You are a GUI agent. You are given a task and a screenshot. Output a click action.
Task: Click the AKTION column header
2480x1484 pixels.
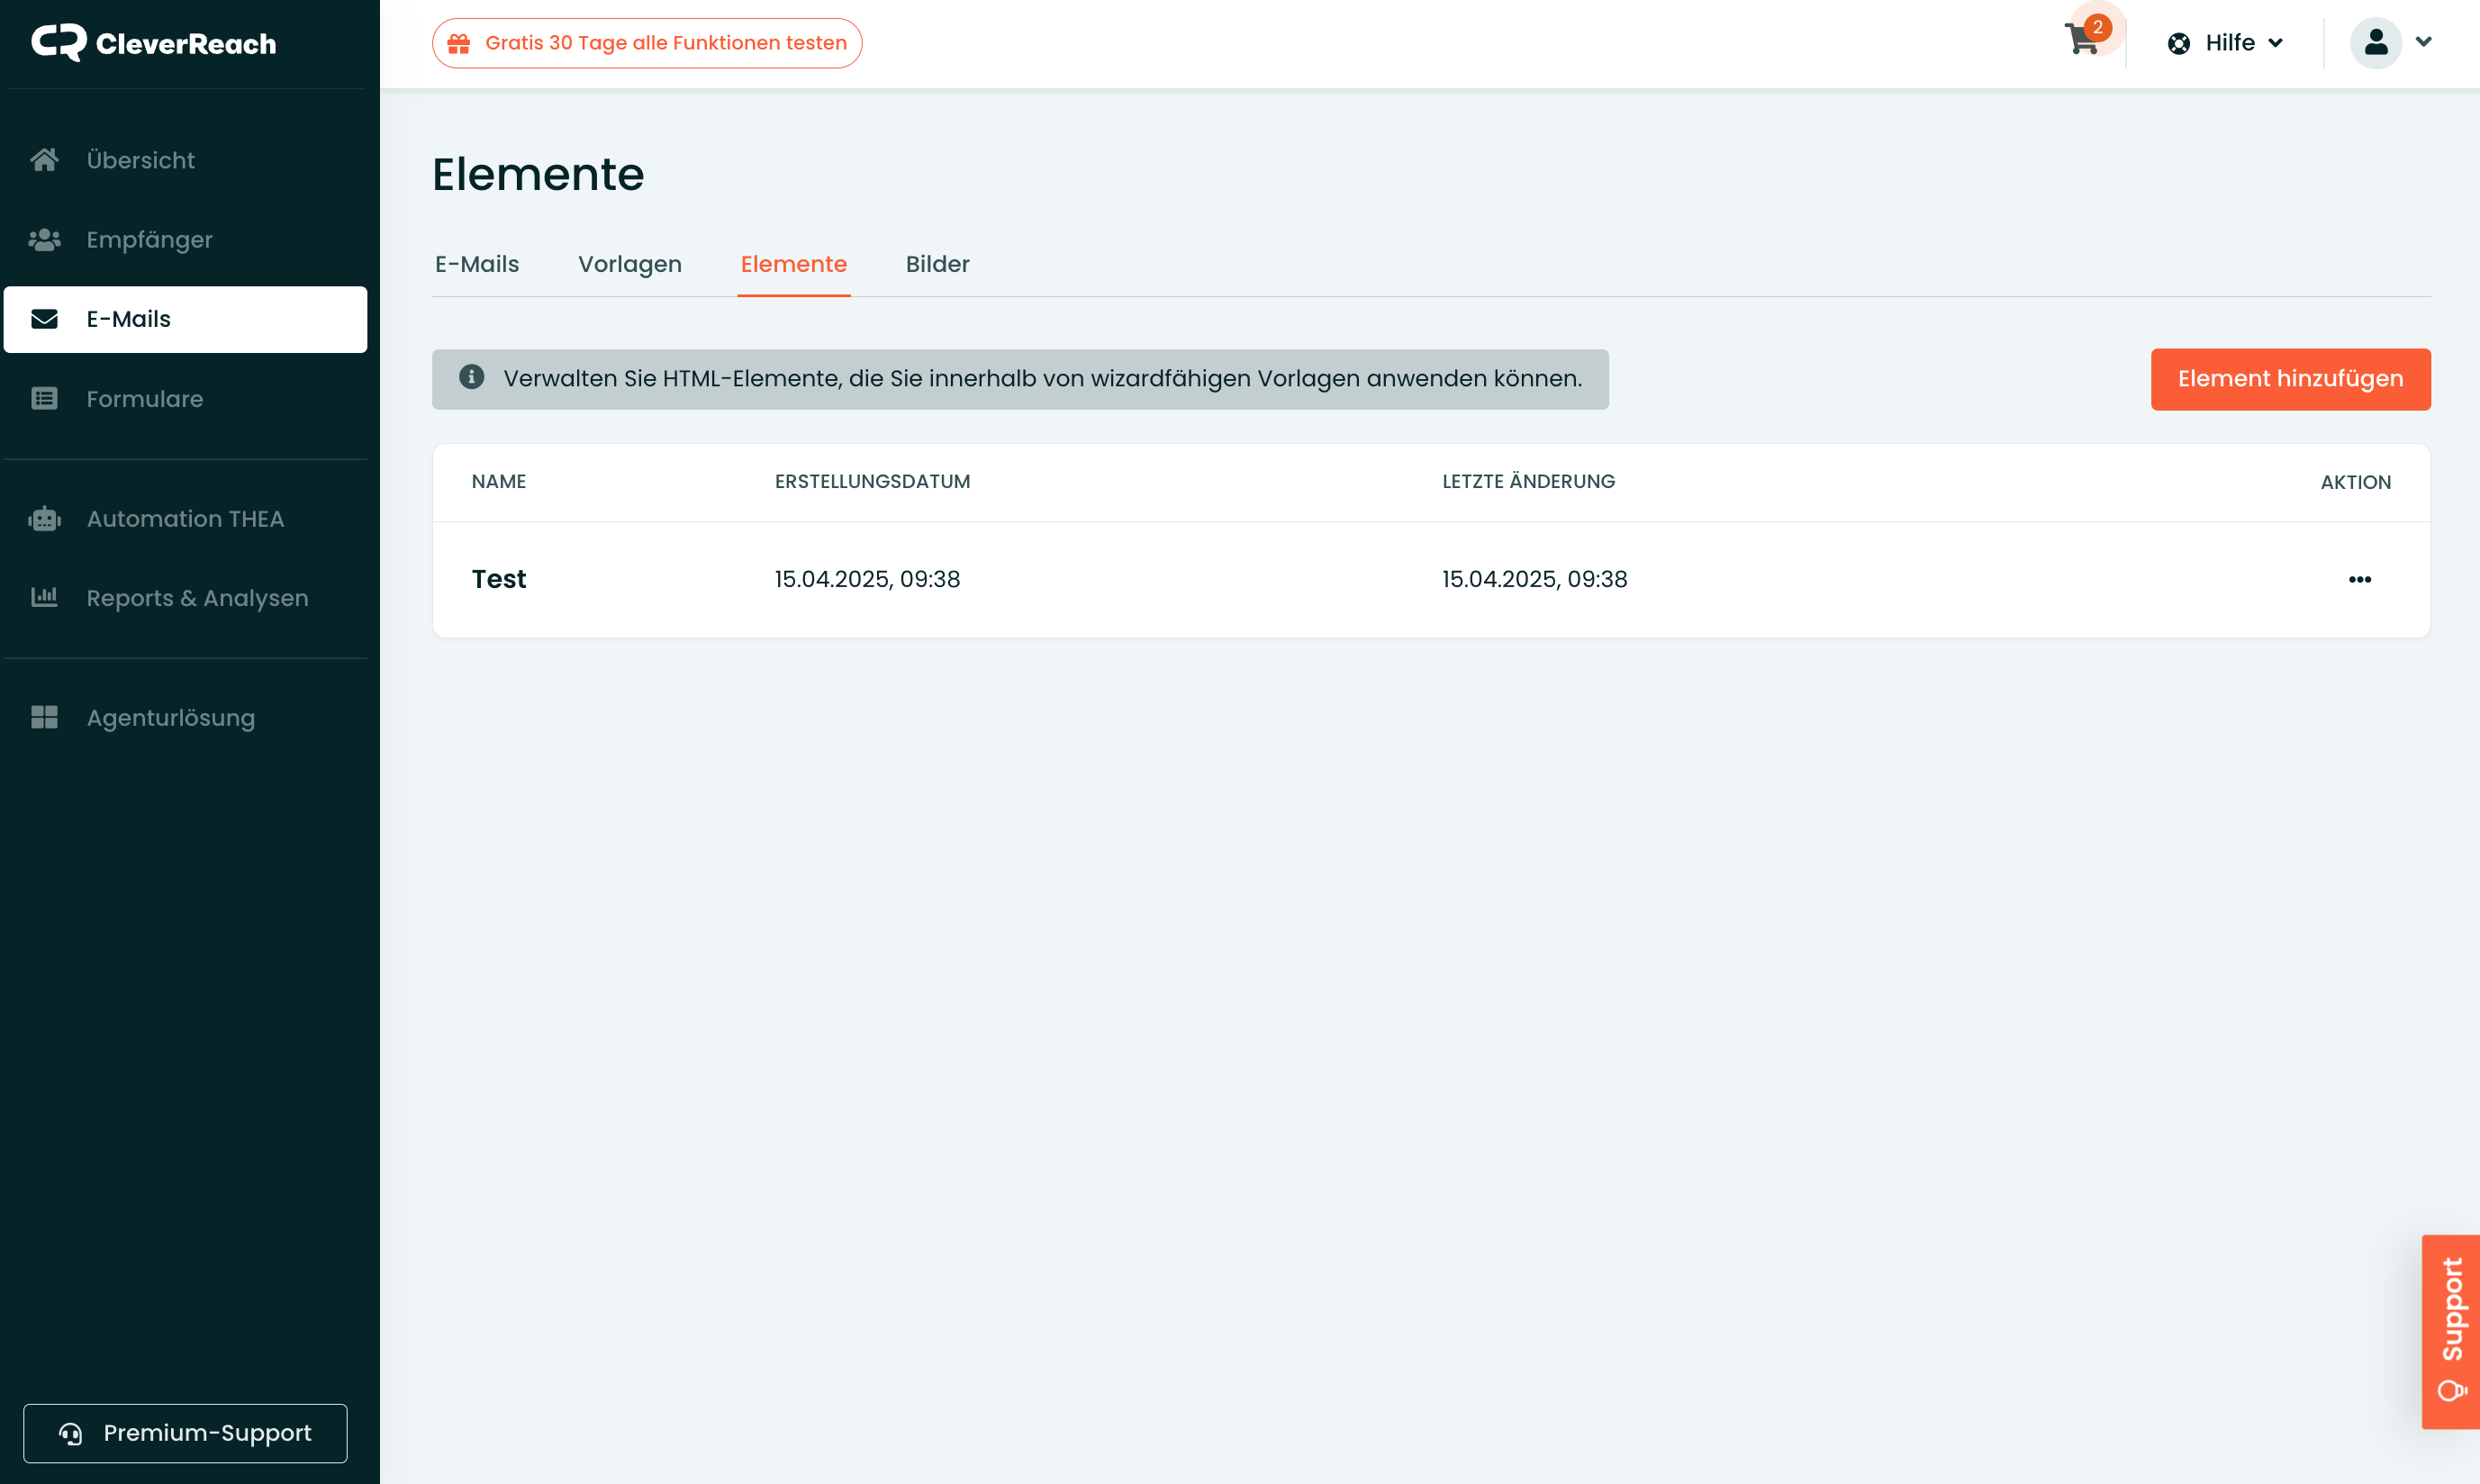point(2355,483)
